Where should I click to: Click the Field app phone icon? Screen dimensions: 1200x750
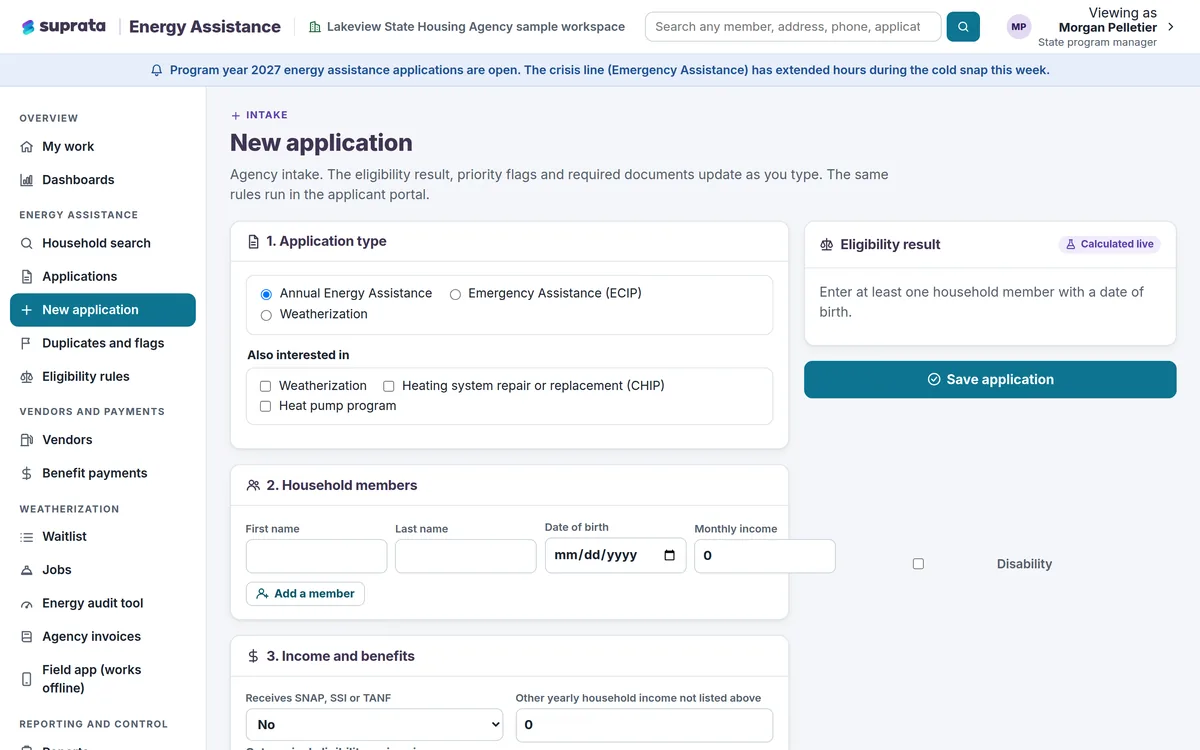pos(27,679)
